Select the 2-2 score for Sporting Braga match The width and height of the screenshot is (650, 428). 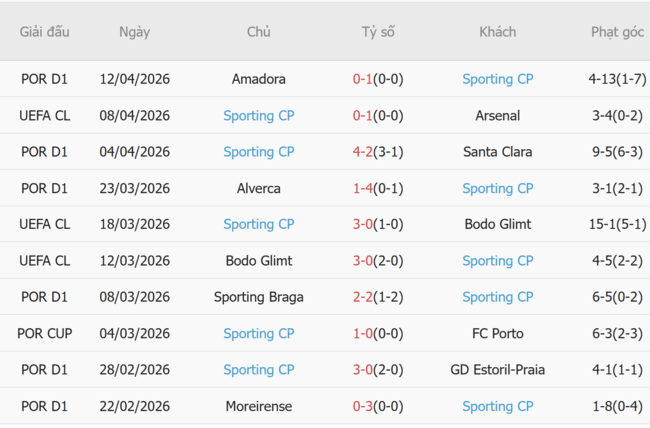(x=364, y=297)
